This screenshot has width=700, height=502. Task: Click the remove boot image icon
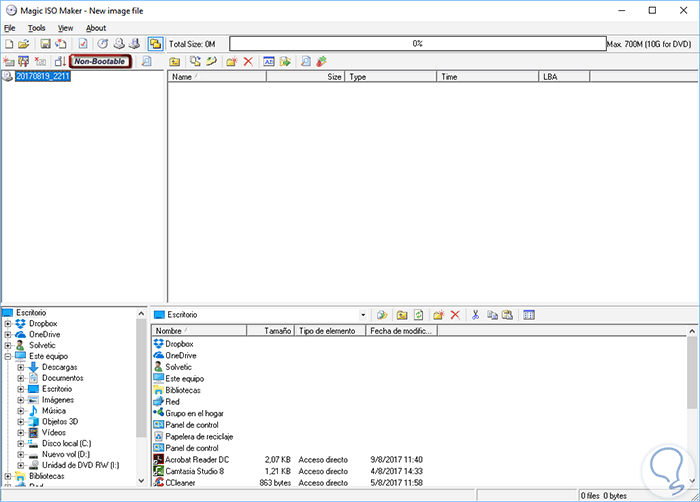(40, 61)
